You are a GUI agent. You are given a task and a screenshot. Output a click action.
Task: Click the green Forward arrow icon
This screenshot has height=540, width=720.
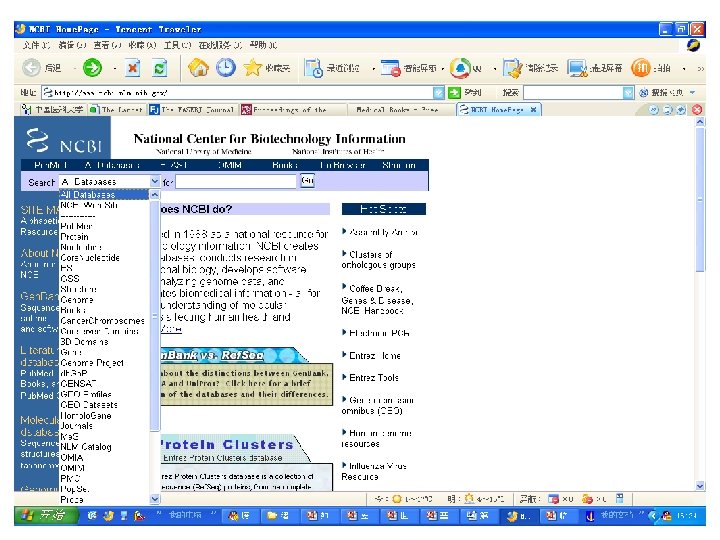92,68
